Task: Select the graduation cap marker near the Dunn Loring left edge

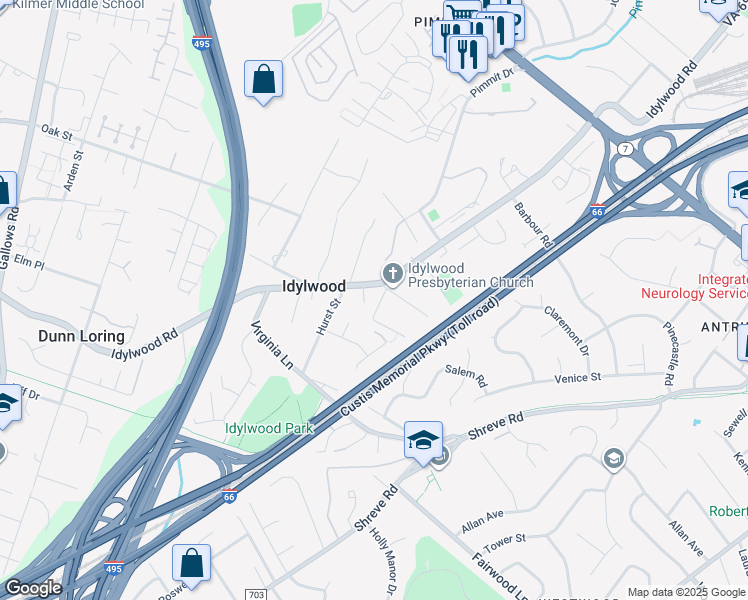Action: 7,405
